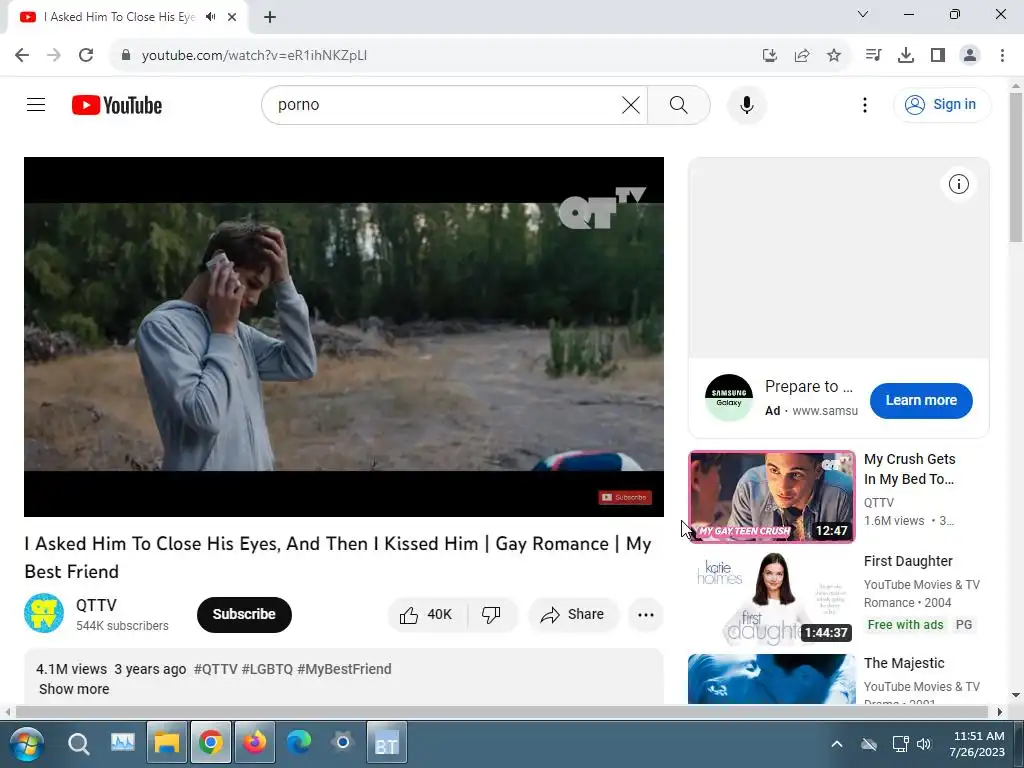The width and height of the screenshot is (1024, 768).
Task: Reload the YouTube page
Action: click(86, 55)
